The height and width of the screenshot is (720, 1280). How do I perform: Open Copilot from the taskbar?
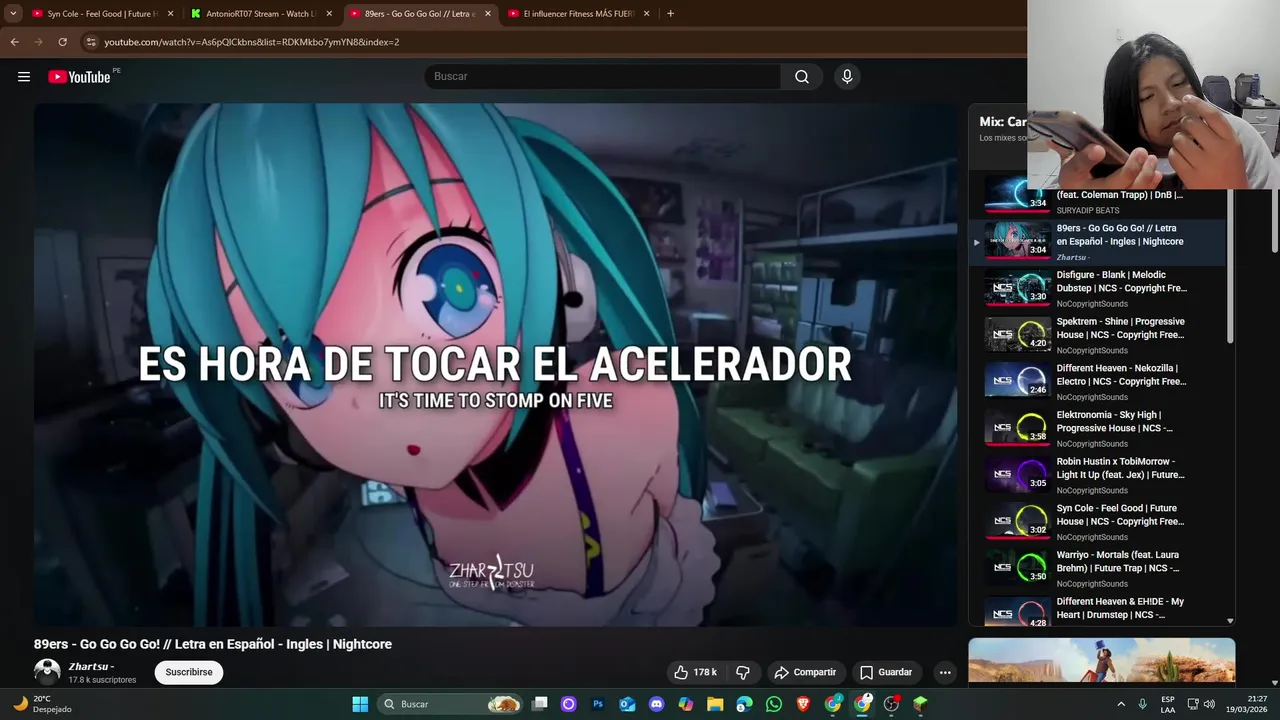[686, 704]
